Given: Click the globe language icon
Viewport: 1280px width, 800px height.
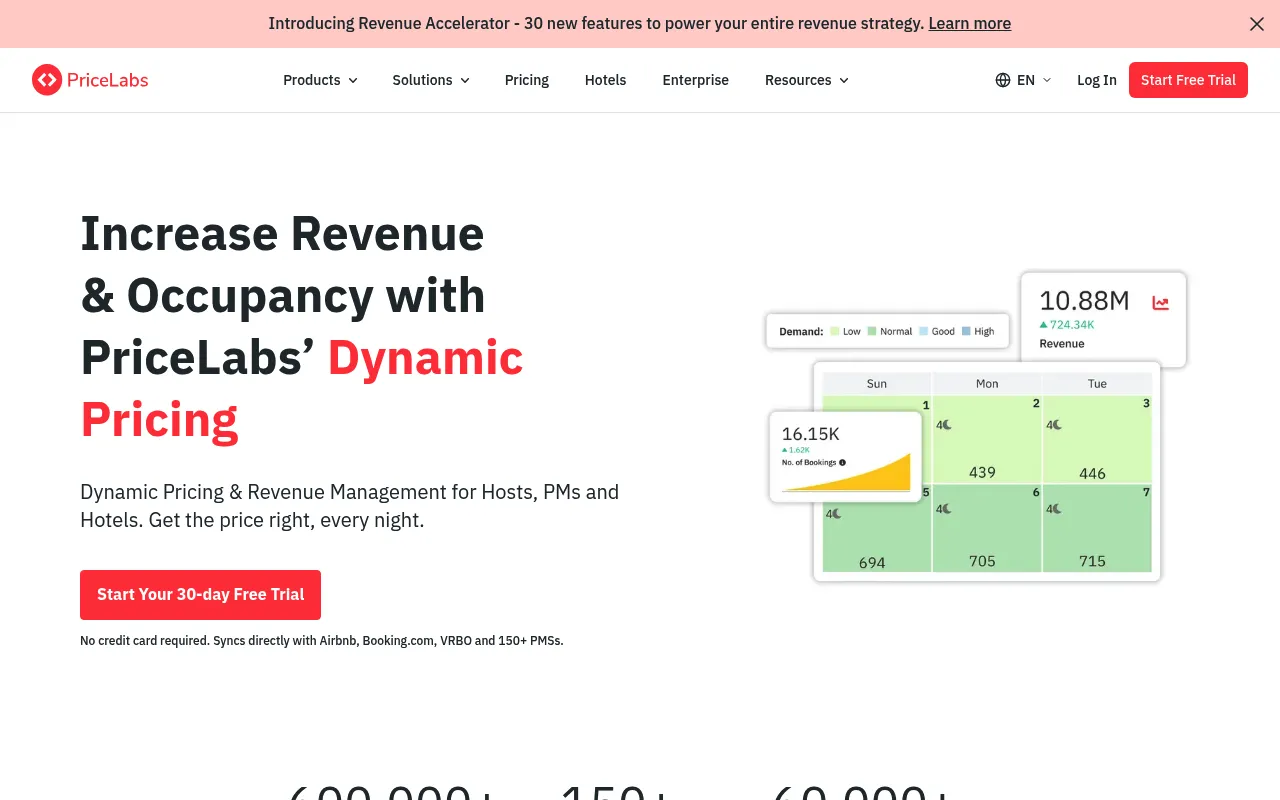Looking at the screenshot, I should click(1003, 80).
